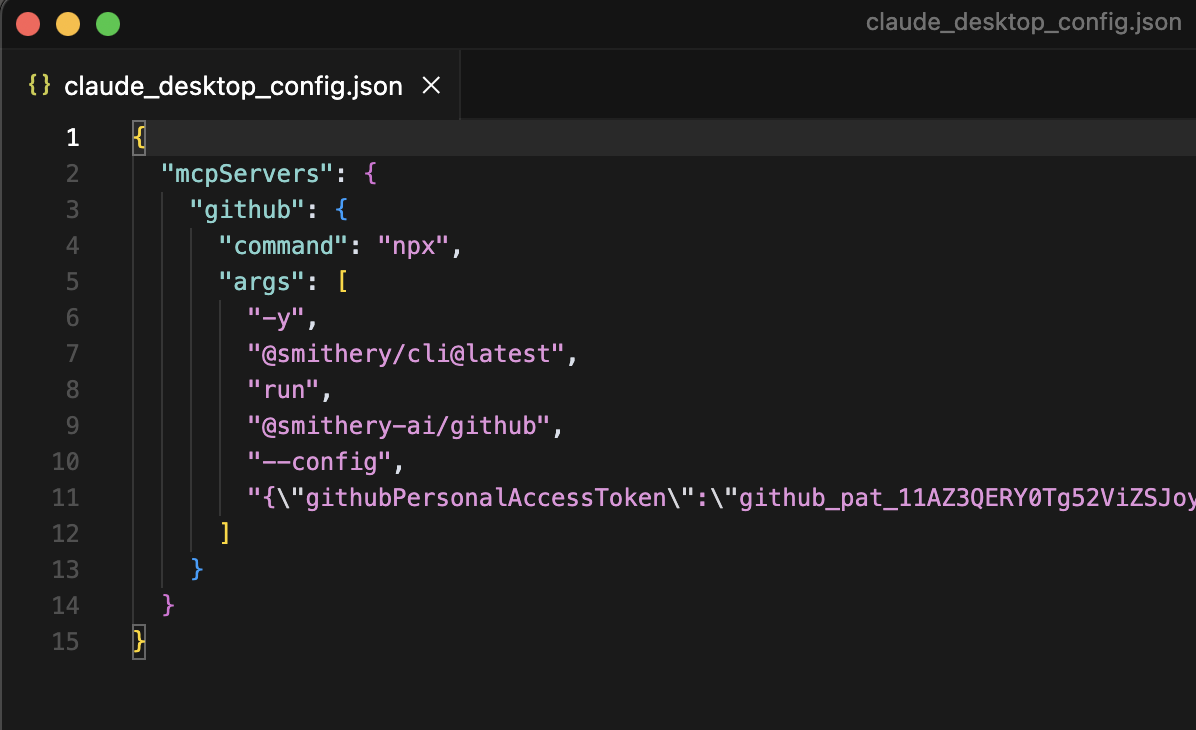1196x730 pixels.
Task: Click the window title claude_desktop_config.json
Action: (x=1024, y=23)
